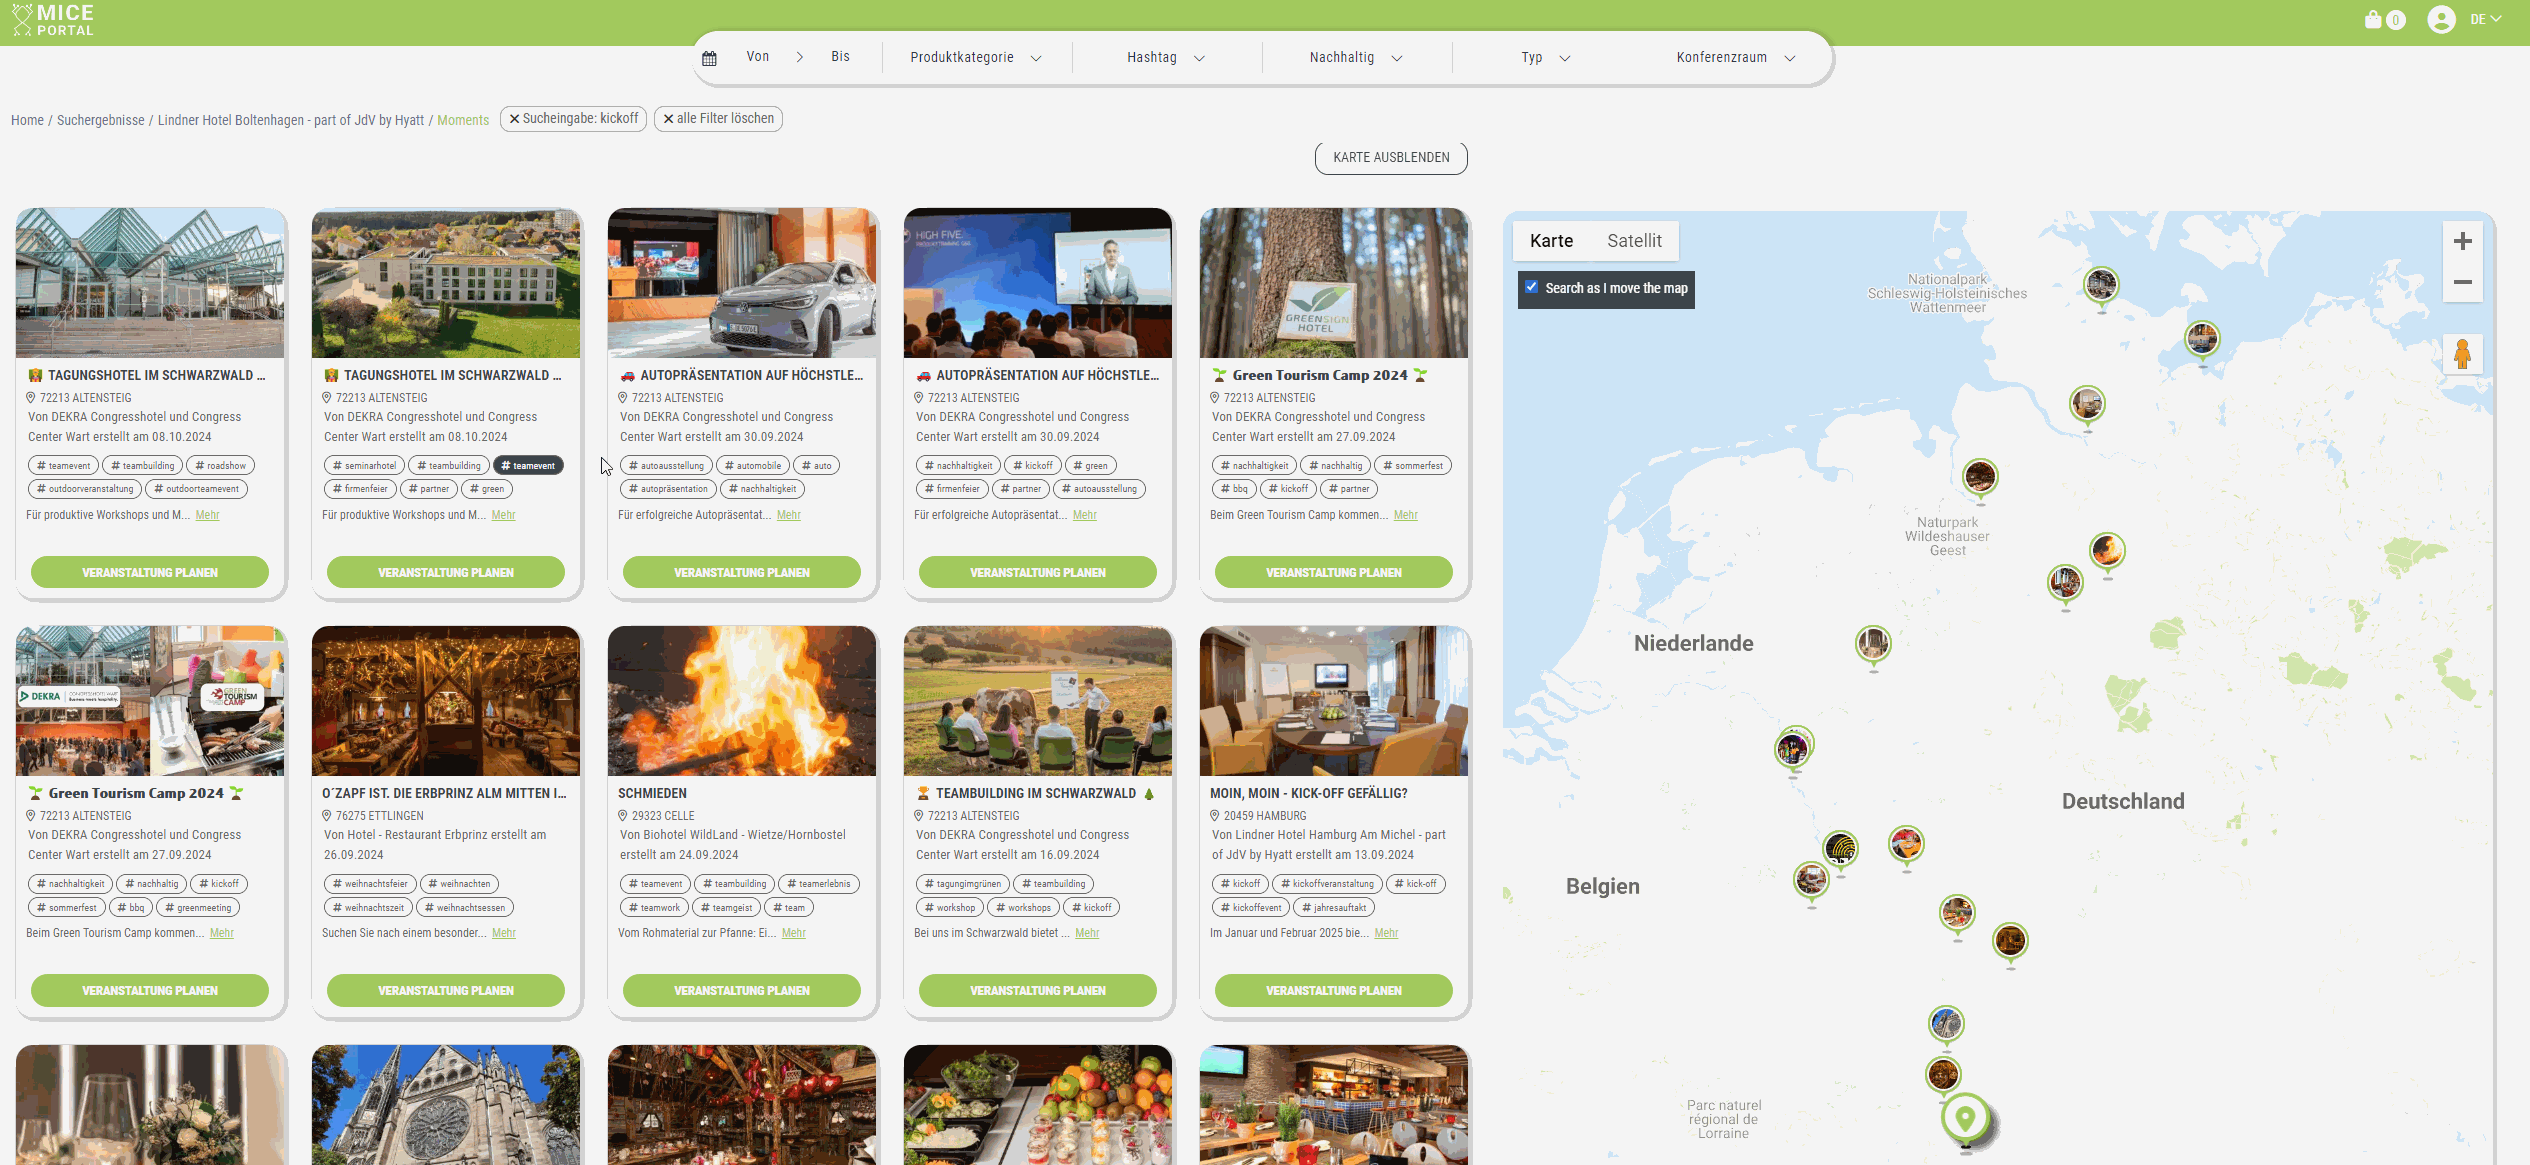This screenshot has width=2530, height=1165.
Task: Open the user account profile icon
Action: (x=2441, y=19)
